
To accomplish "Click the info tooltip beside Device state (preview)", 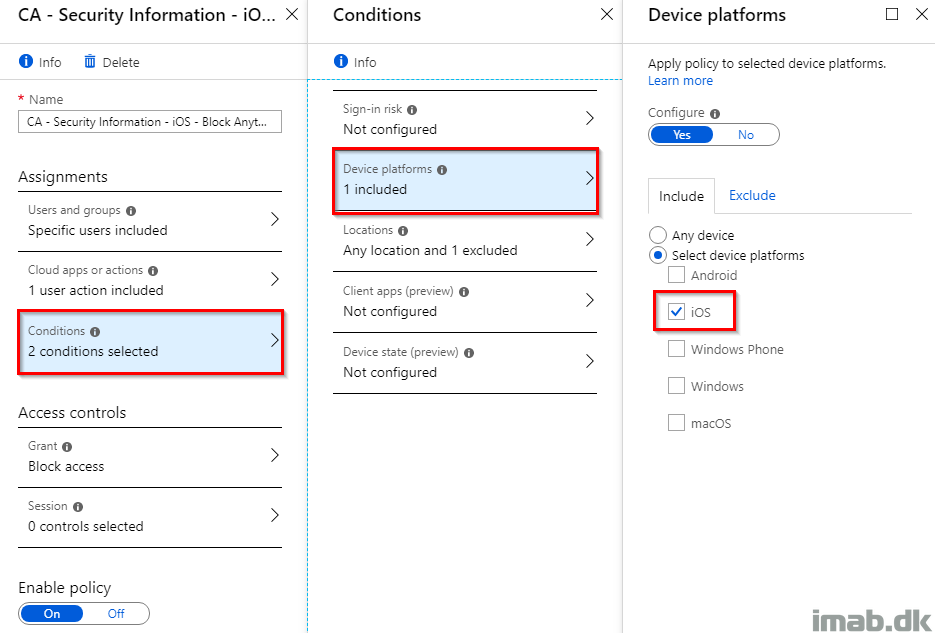I will pos(469,353).
